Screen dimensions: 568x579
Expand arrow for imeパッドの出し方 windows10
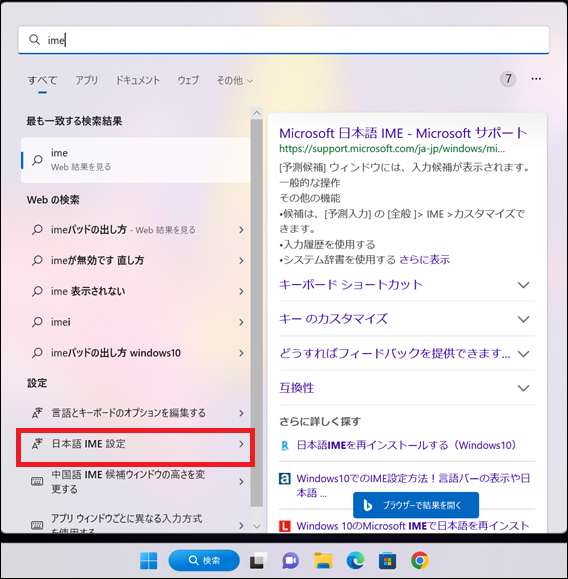(241, 353)
